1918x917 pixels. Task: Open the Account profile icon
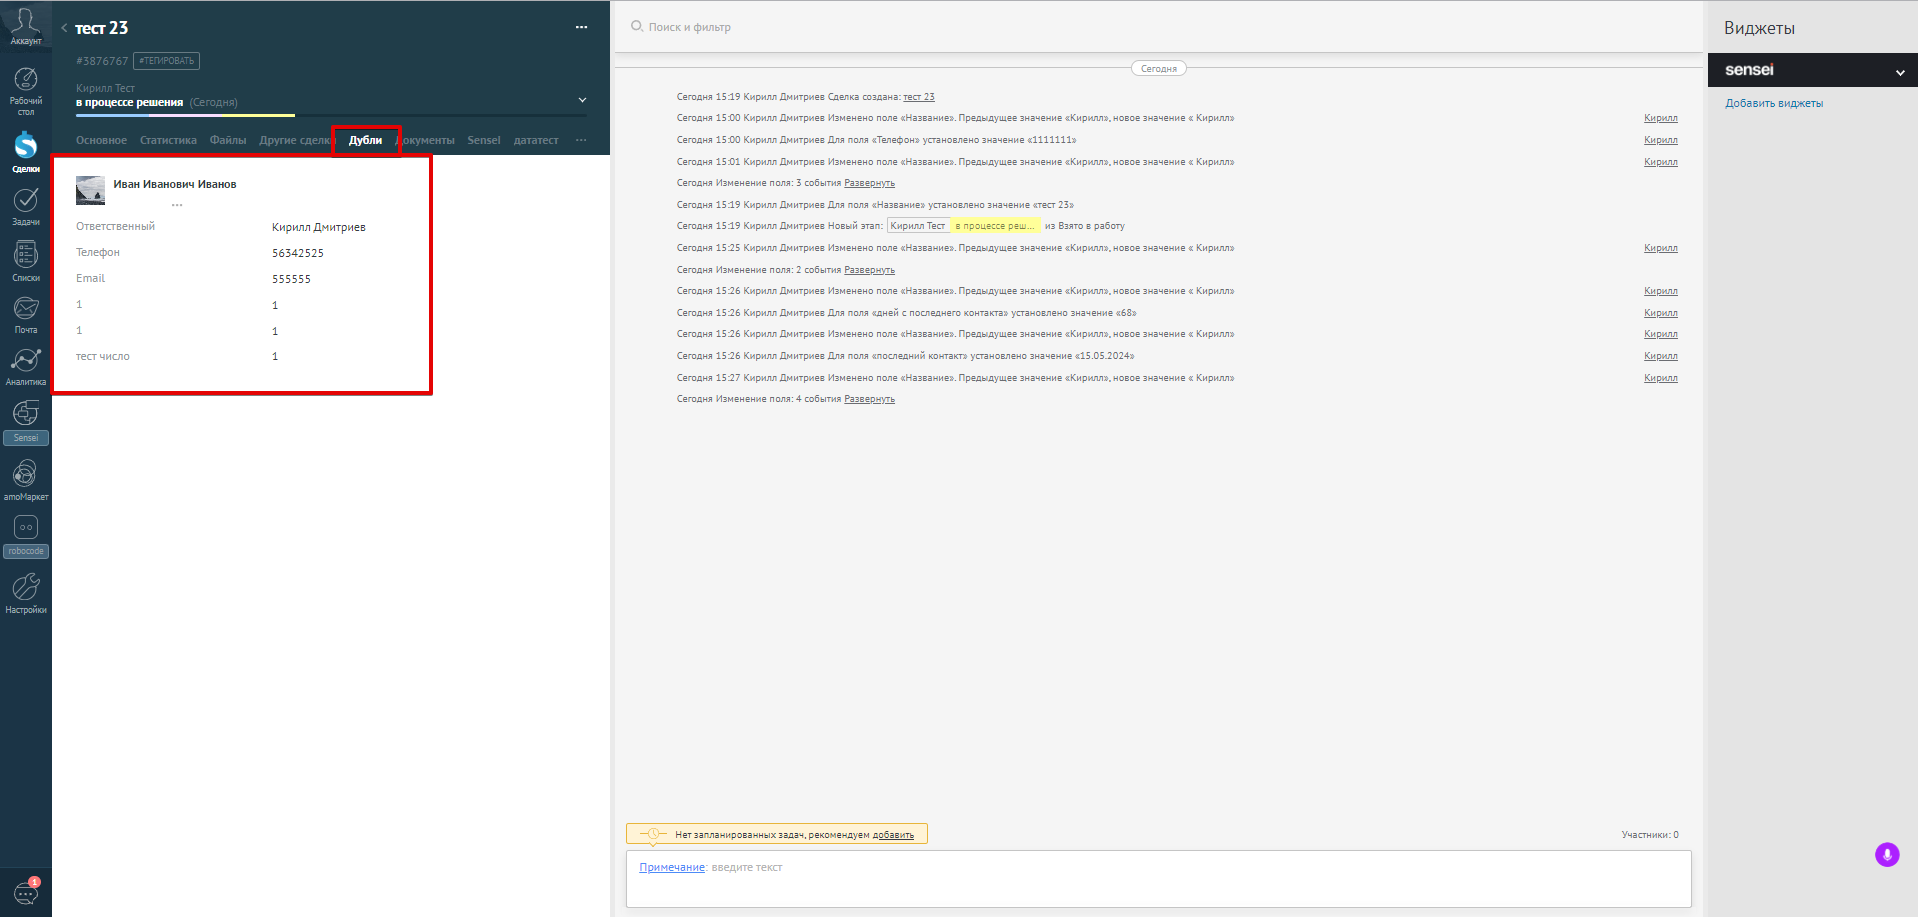point(25,24)
